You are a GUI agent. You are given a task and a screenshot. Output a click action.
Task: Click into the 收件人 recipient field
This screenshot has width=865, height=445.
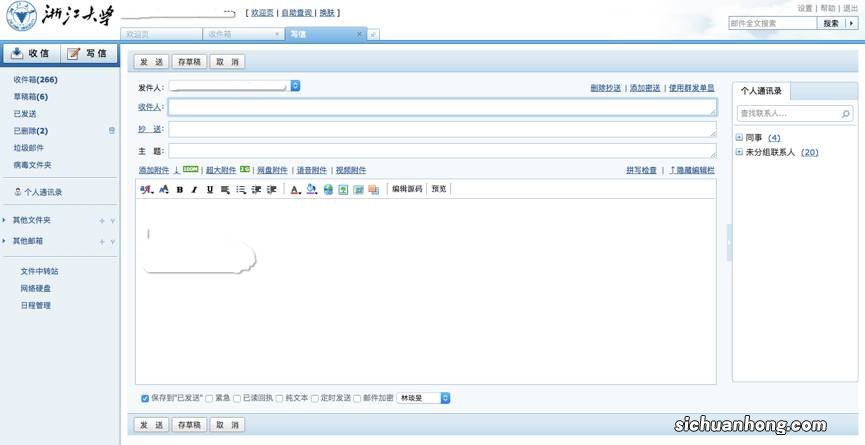point(442,107)
